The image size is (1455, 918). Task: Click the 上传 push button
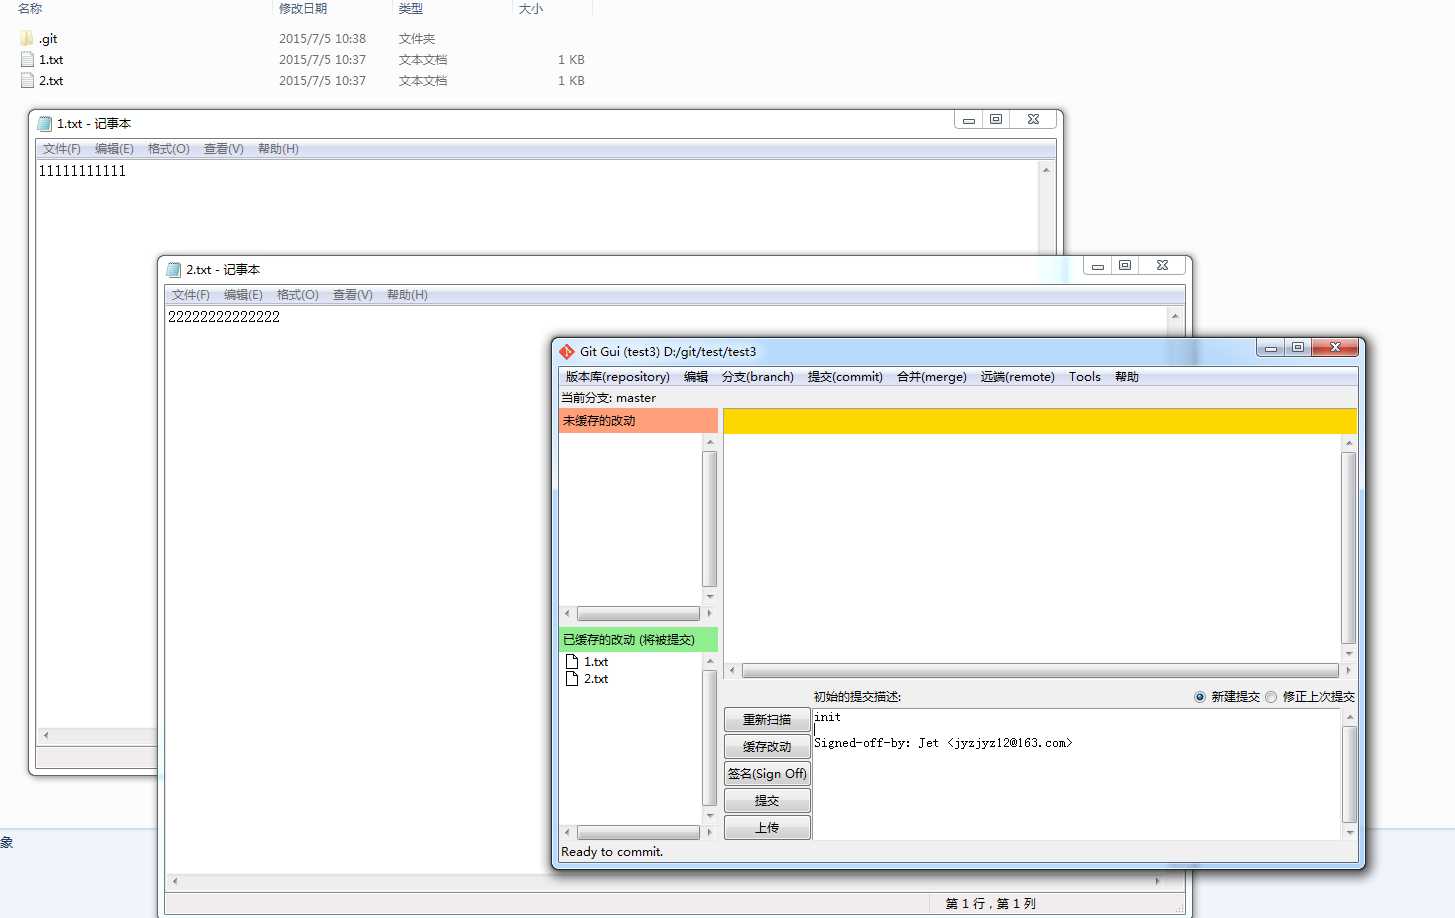coord(767,828)
